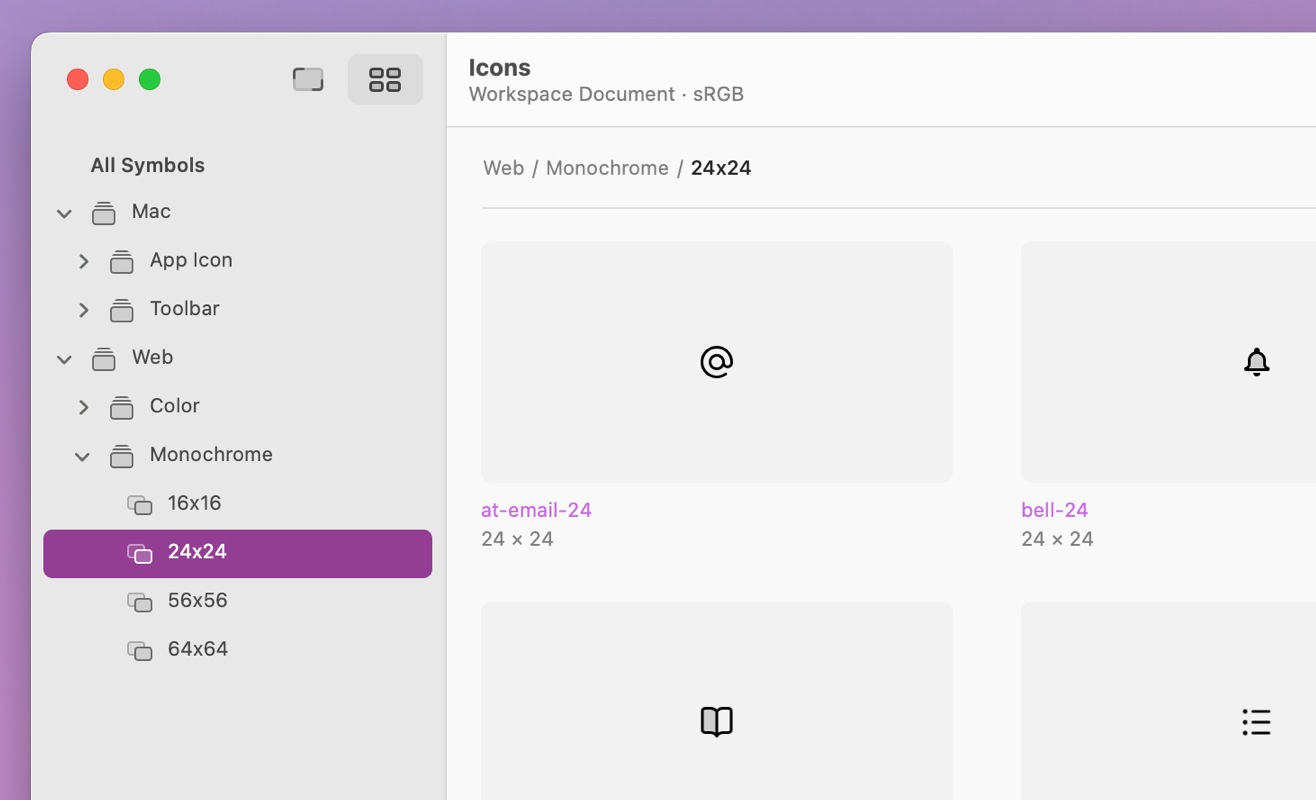Click Monochrome in the breadcrumb path
1316x800 pixels.
point(607,168)
